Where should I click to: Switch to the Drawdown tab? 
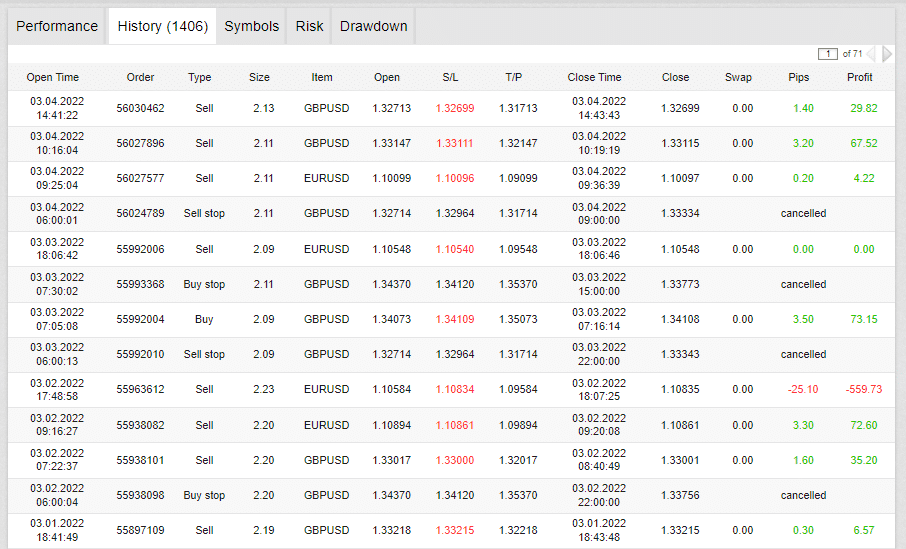coord(373,26)
